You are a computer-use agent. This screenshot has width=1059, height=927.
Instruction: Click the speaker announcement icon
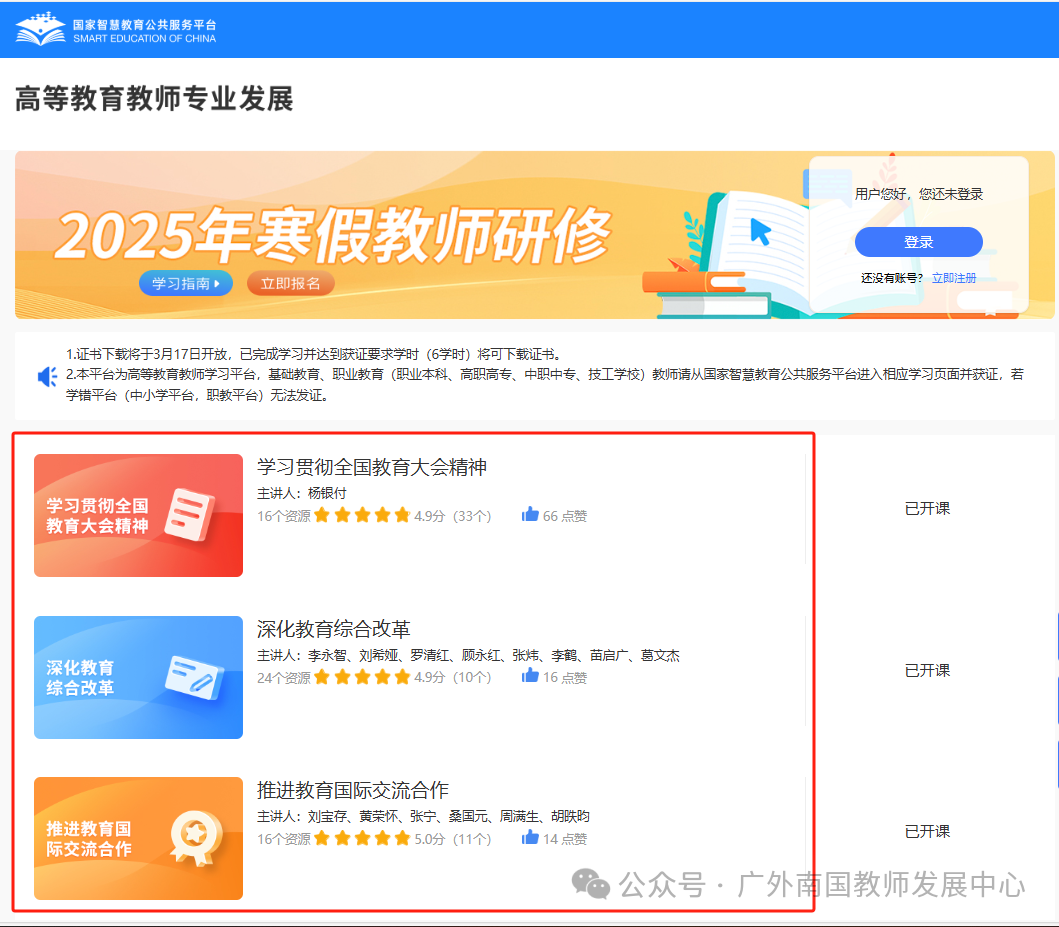click(47, 377)
